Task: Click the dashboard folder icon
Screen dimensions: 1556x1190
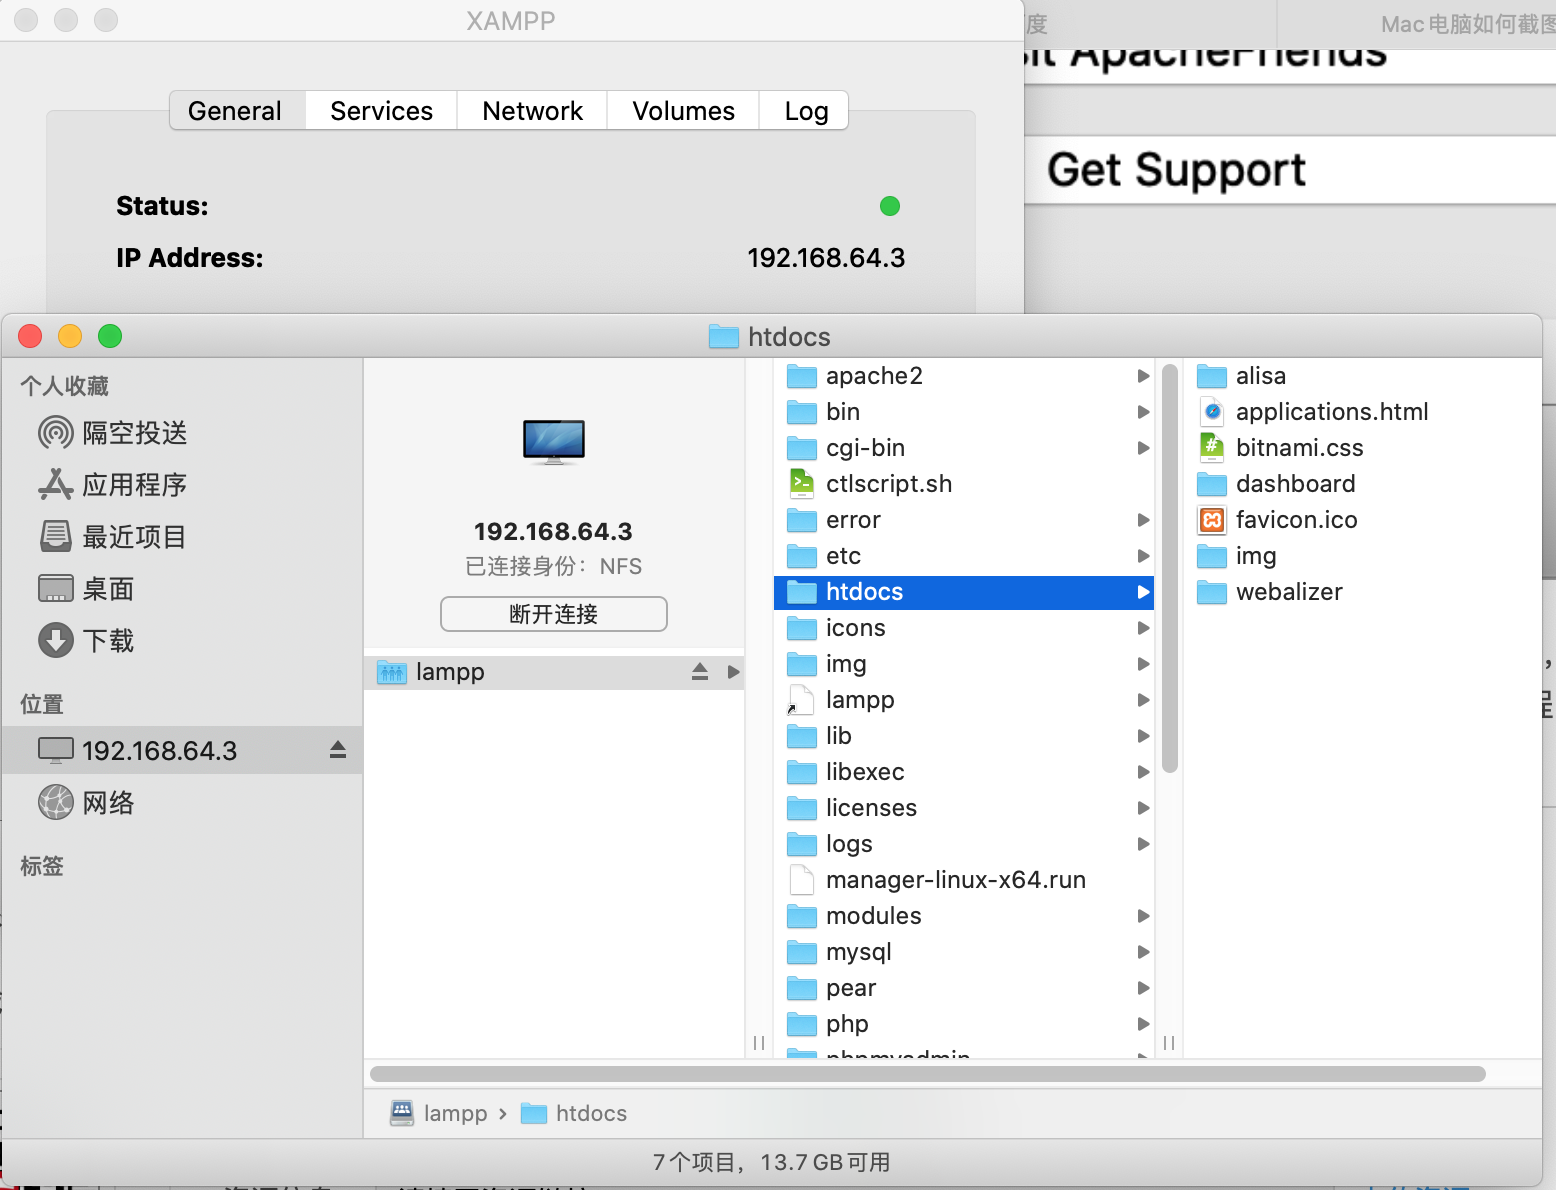Action: [1212, 484]
